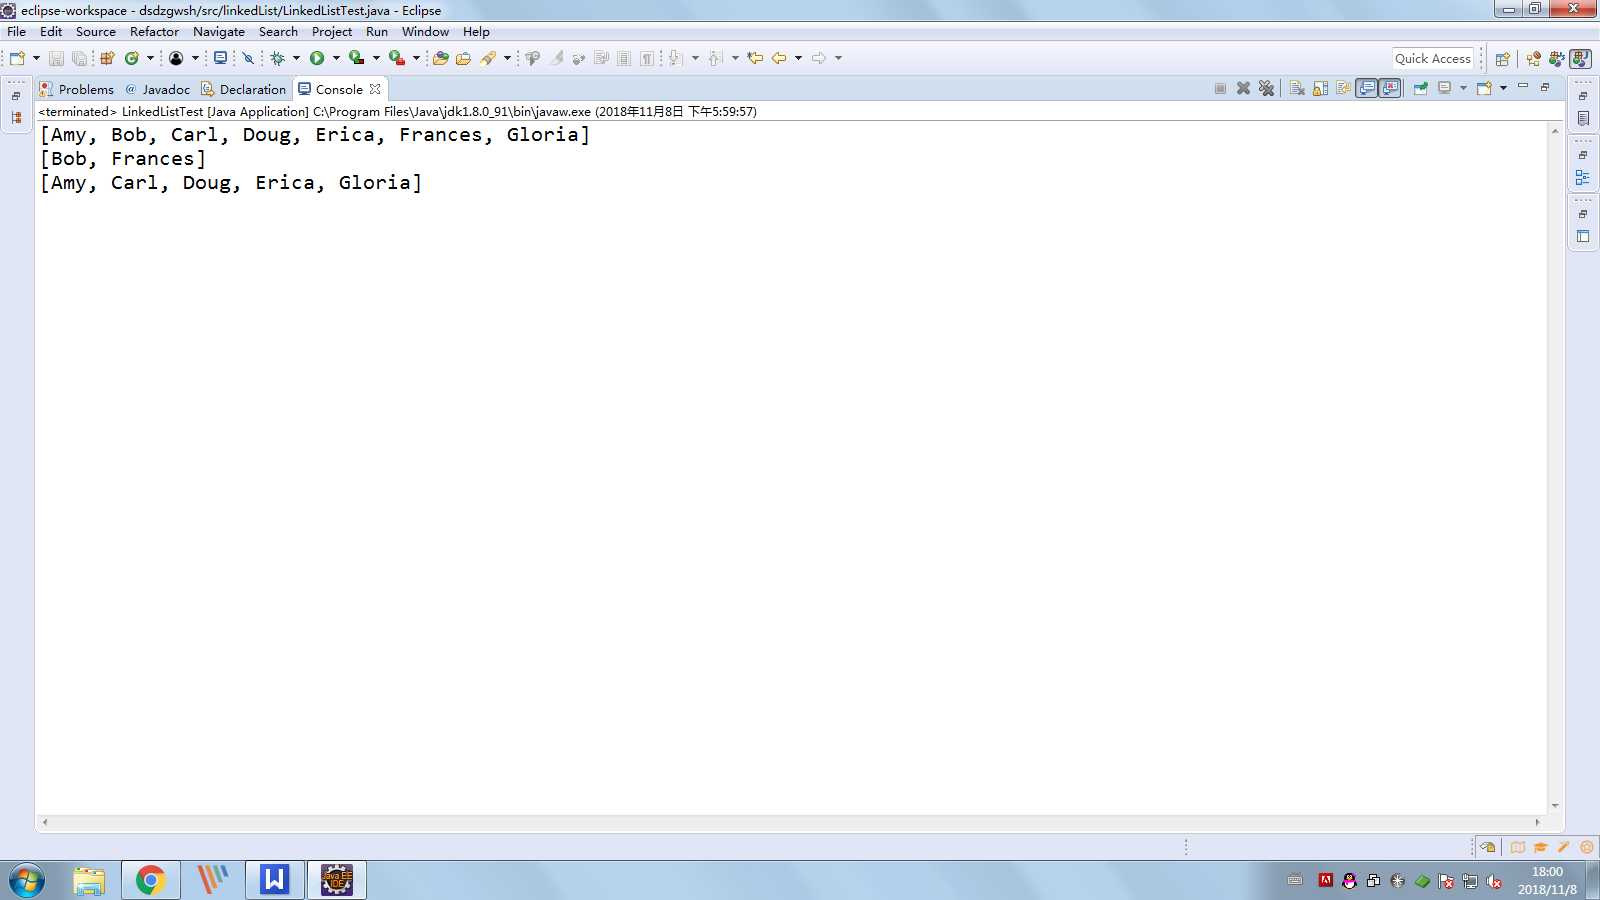The width and height of the screenshot is (1600, 900).
Task: Expand the Debug dropdown arrow
Action: (x=296, y=58)
